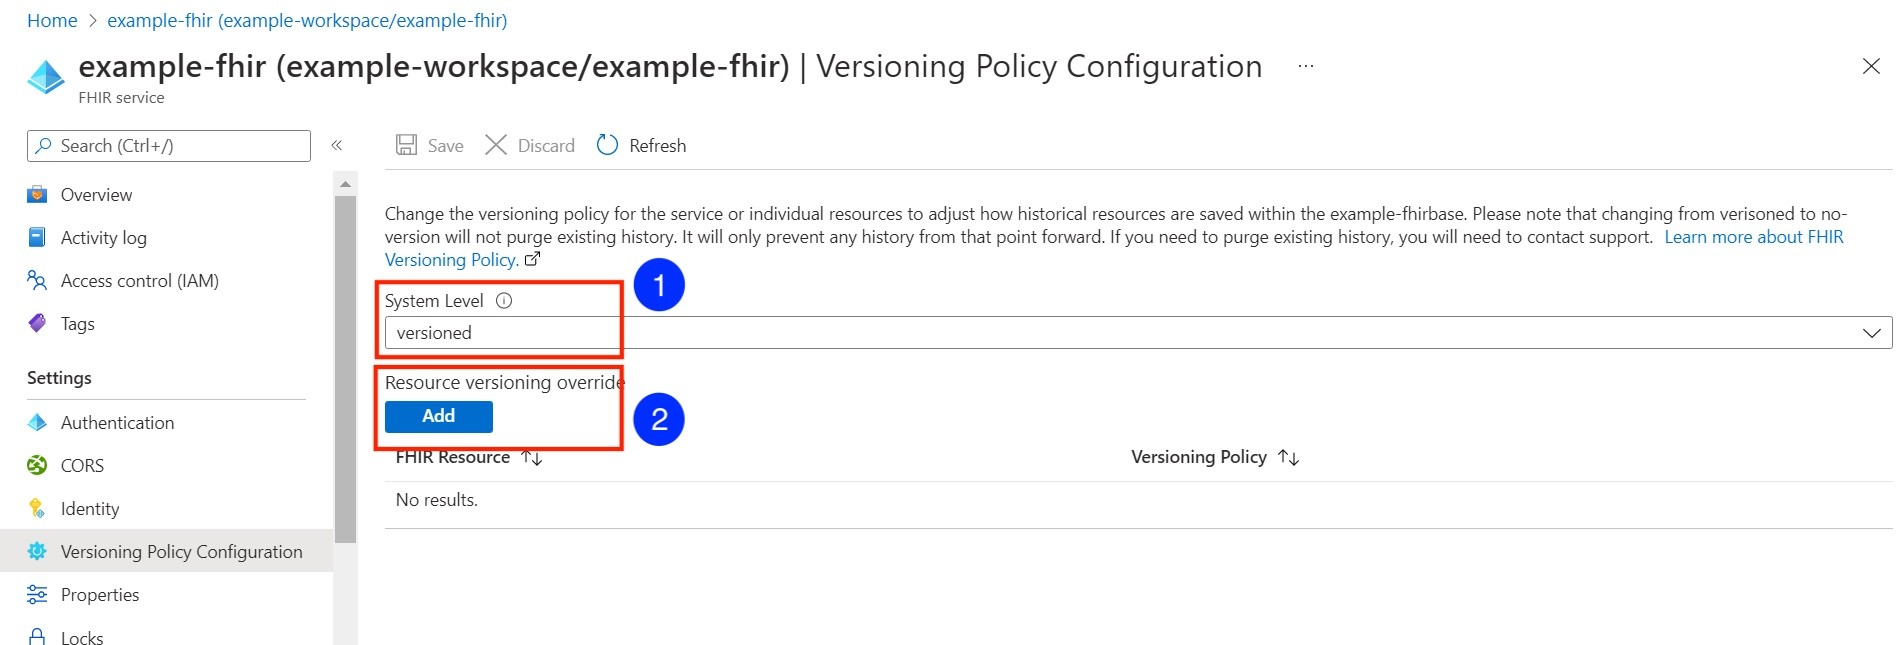The height and width of the screenshot is (645, 1902).
Task: Click the FHIR service diamond logo
Action: point(46,77)
